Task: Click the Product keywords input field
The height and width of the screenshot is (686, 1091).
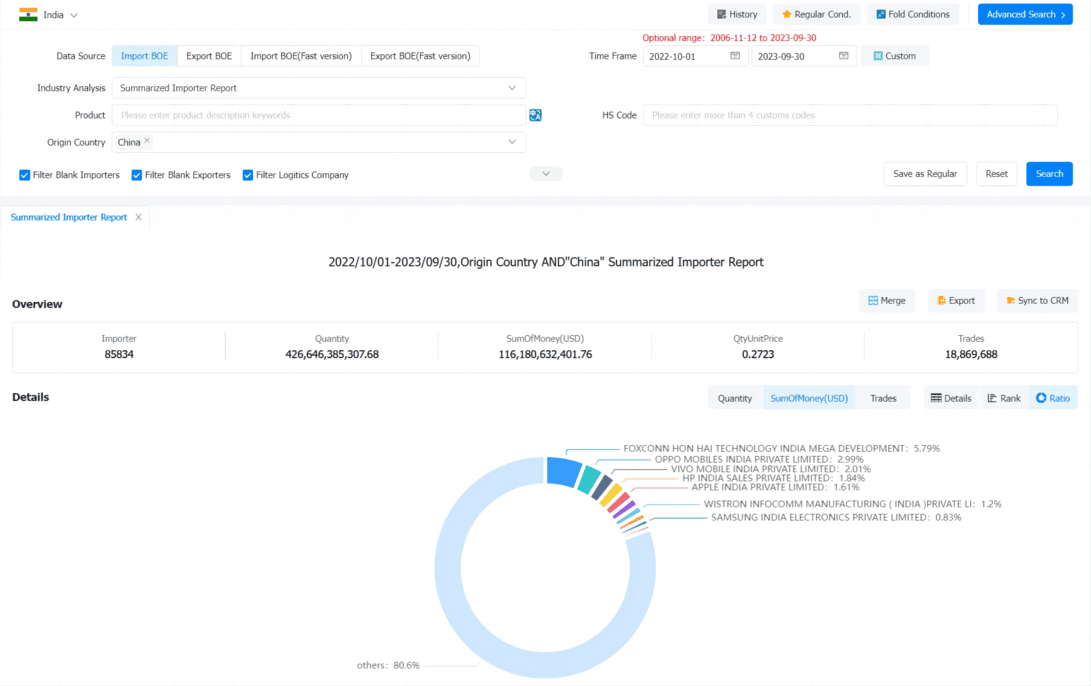Action: click(x=319, y=115)
